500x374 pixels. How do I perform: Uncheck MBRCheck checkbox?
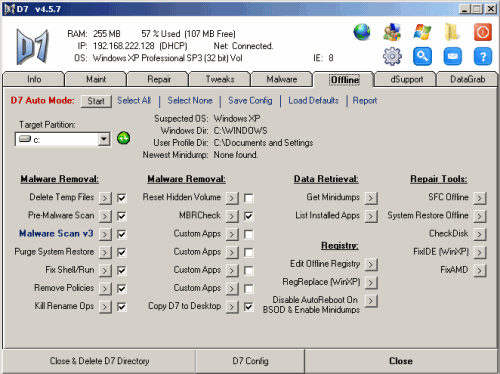click(x=248, y=216)
